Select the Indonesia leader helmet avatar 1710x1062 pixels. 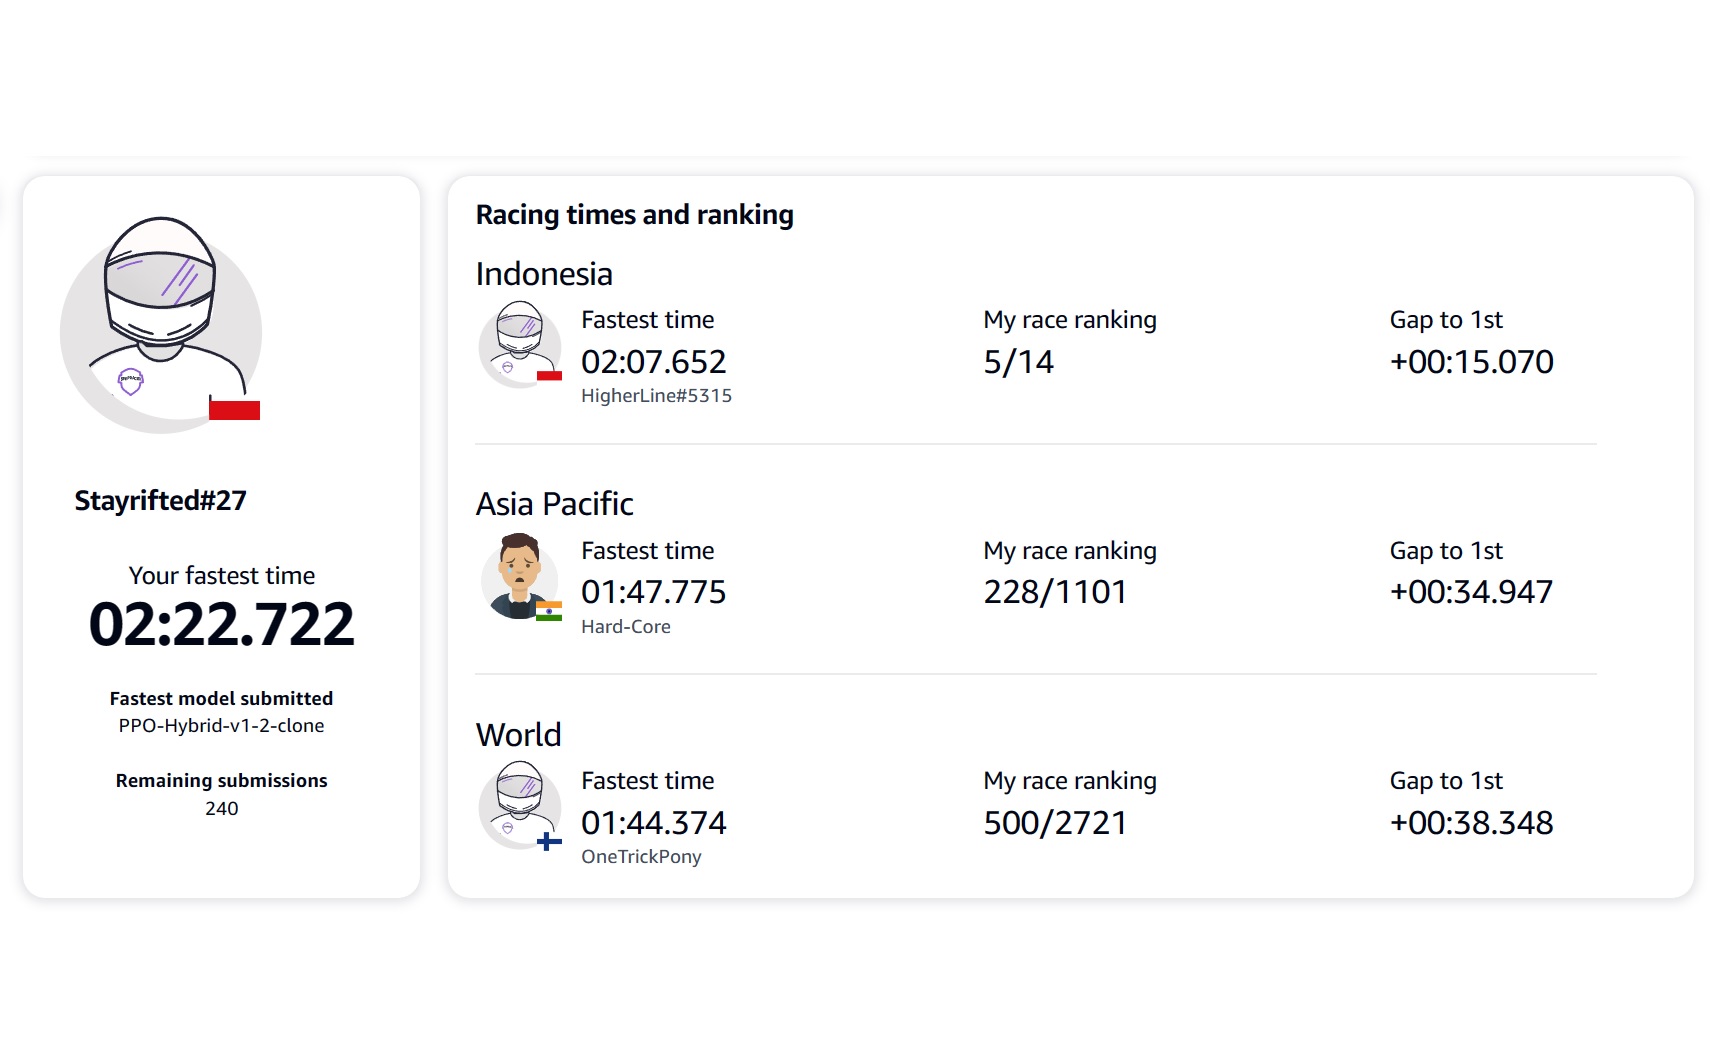[519, 343]
